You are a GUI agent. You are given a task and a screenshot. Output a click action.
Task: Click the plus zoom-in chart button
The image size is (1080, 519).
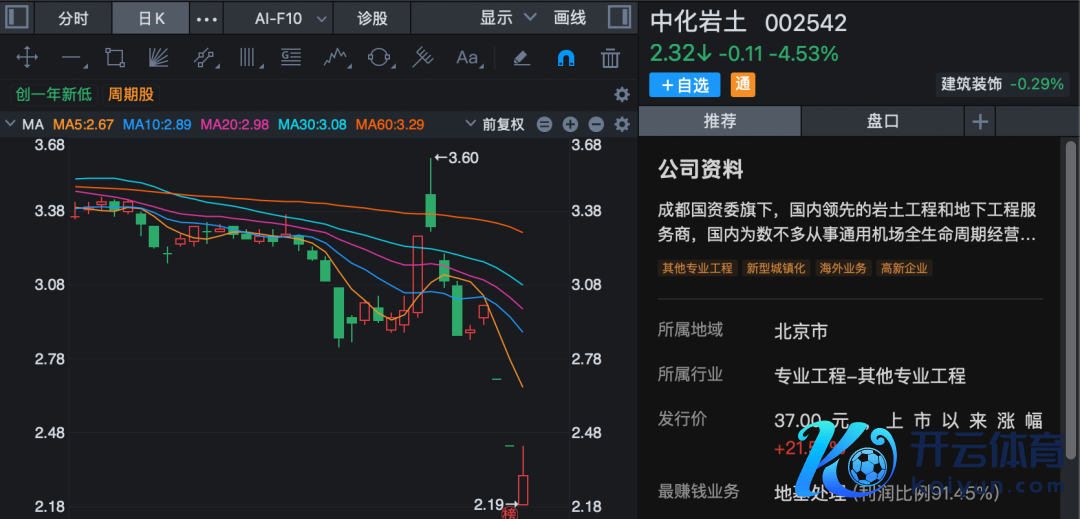click(x=570, y=125)
